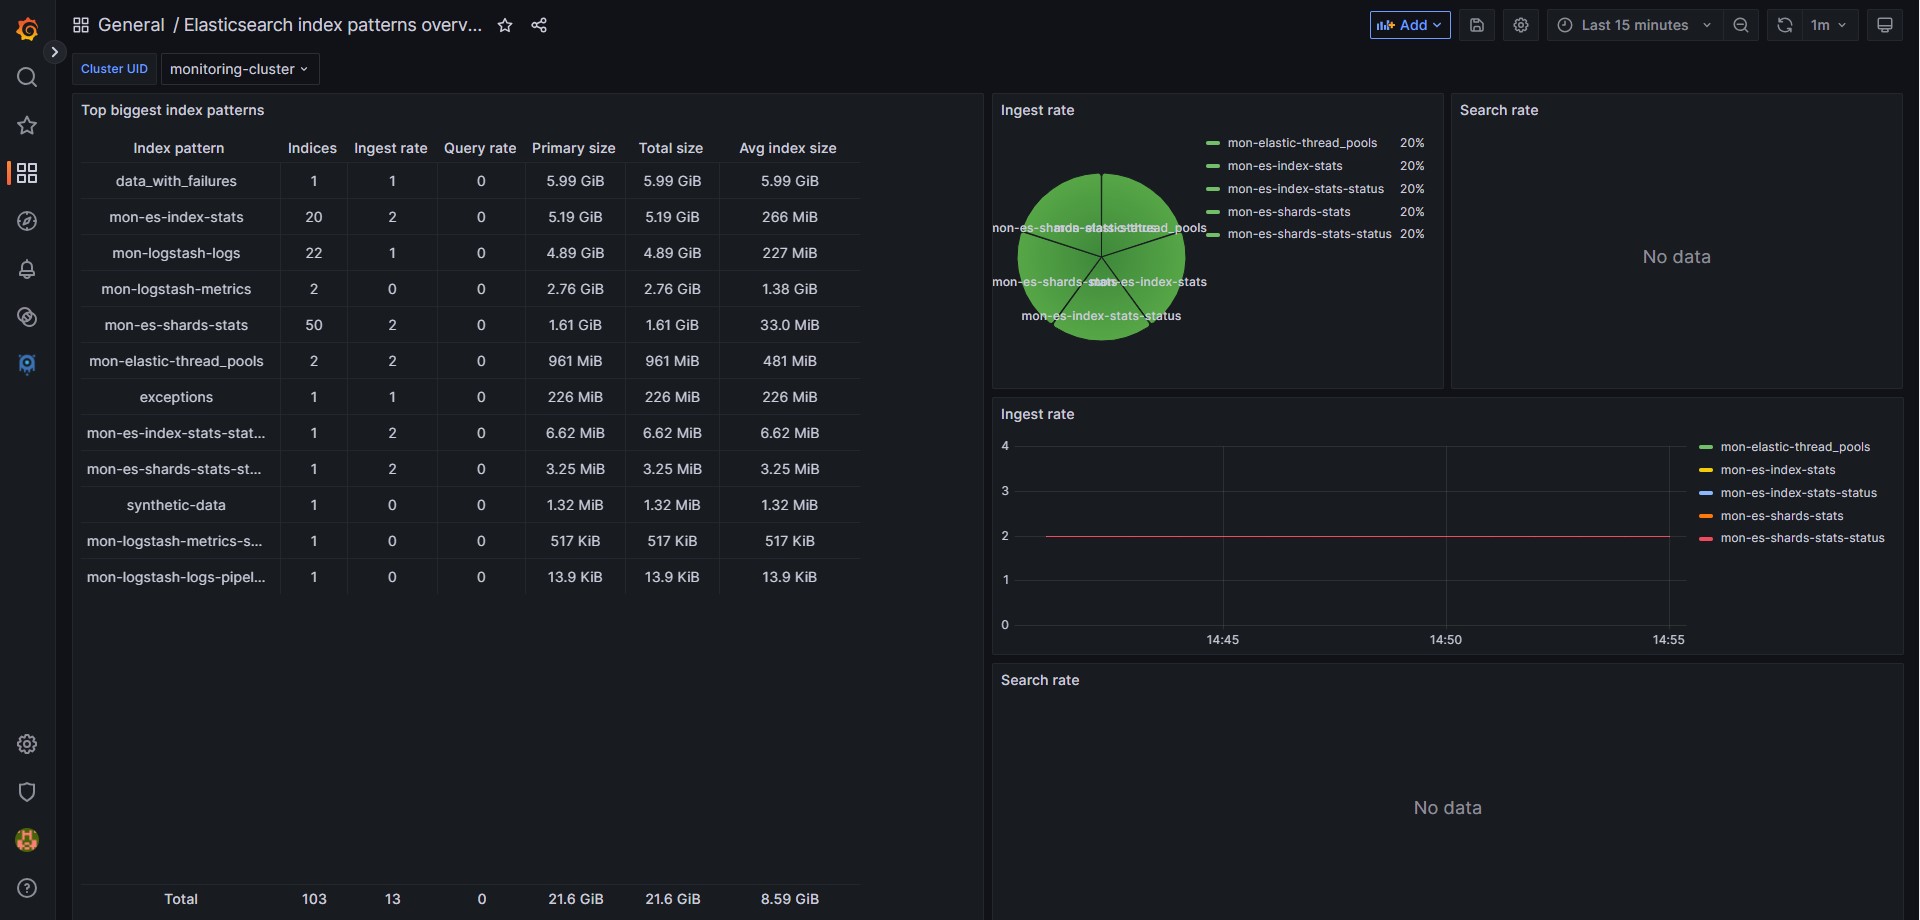Star this dashboard
1920x920 pixels.
point(505,25)
